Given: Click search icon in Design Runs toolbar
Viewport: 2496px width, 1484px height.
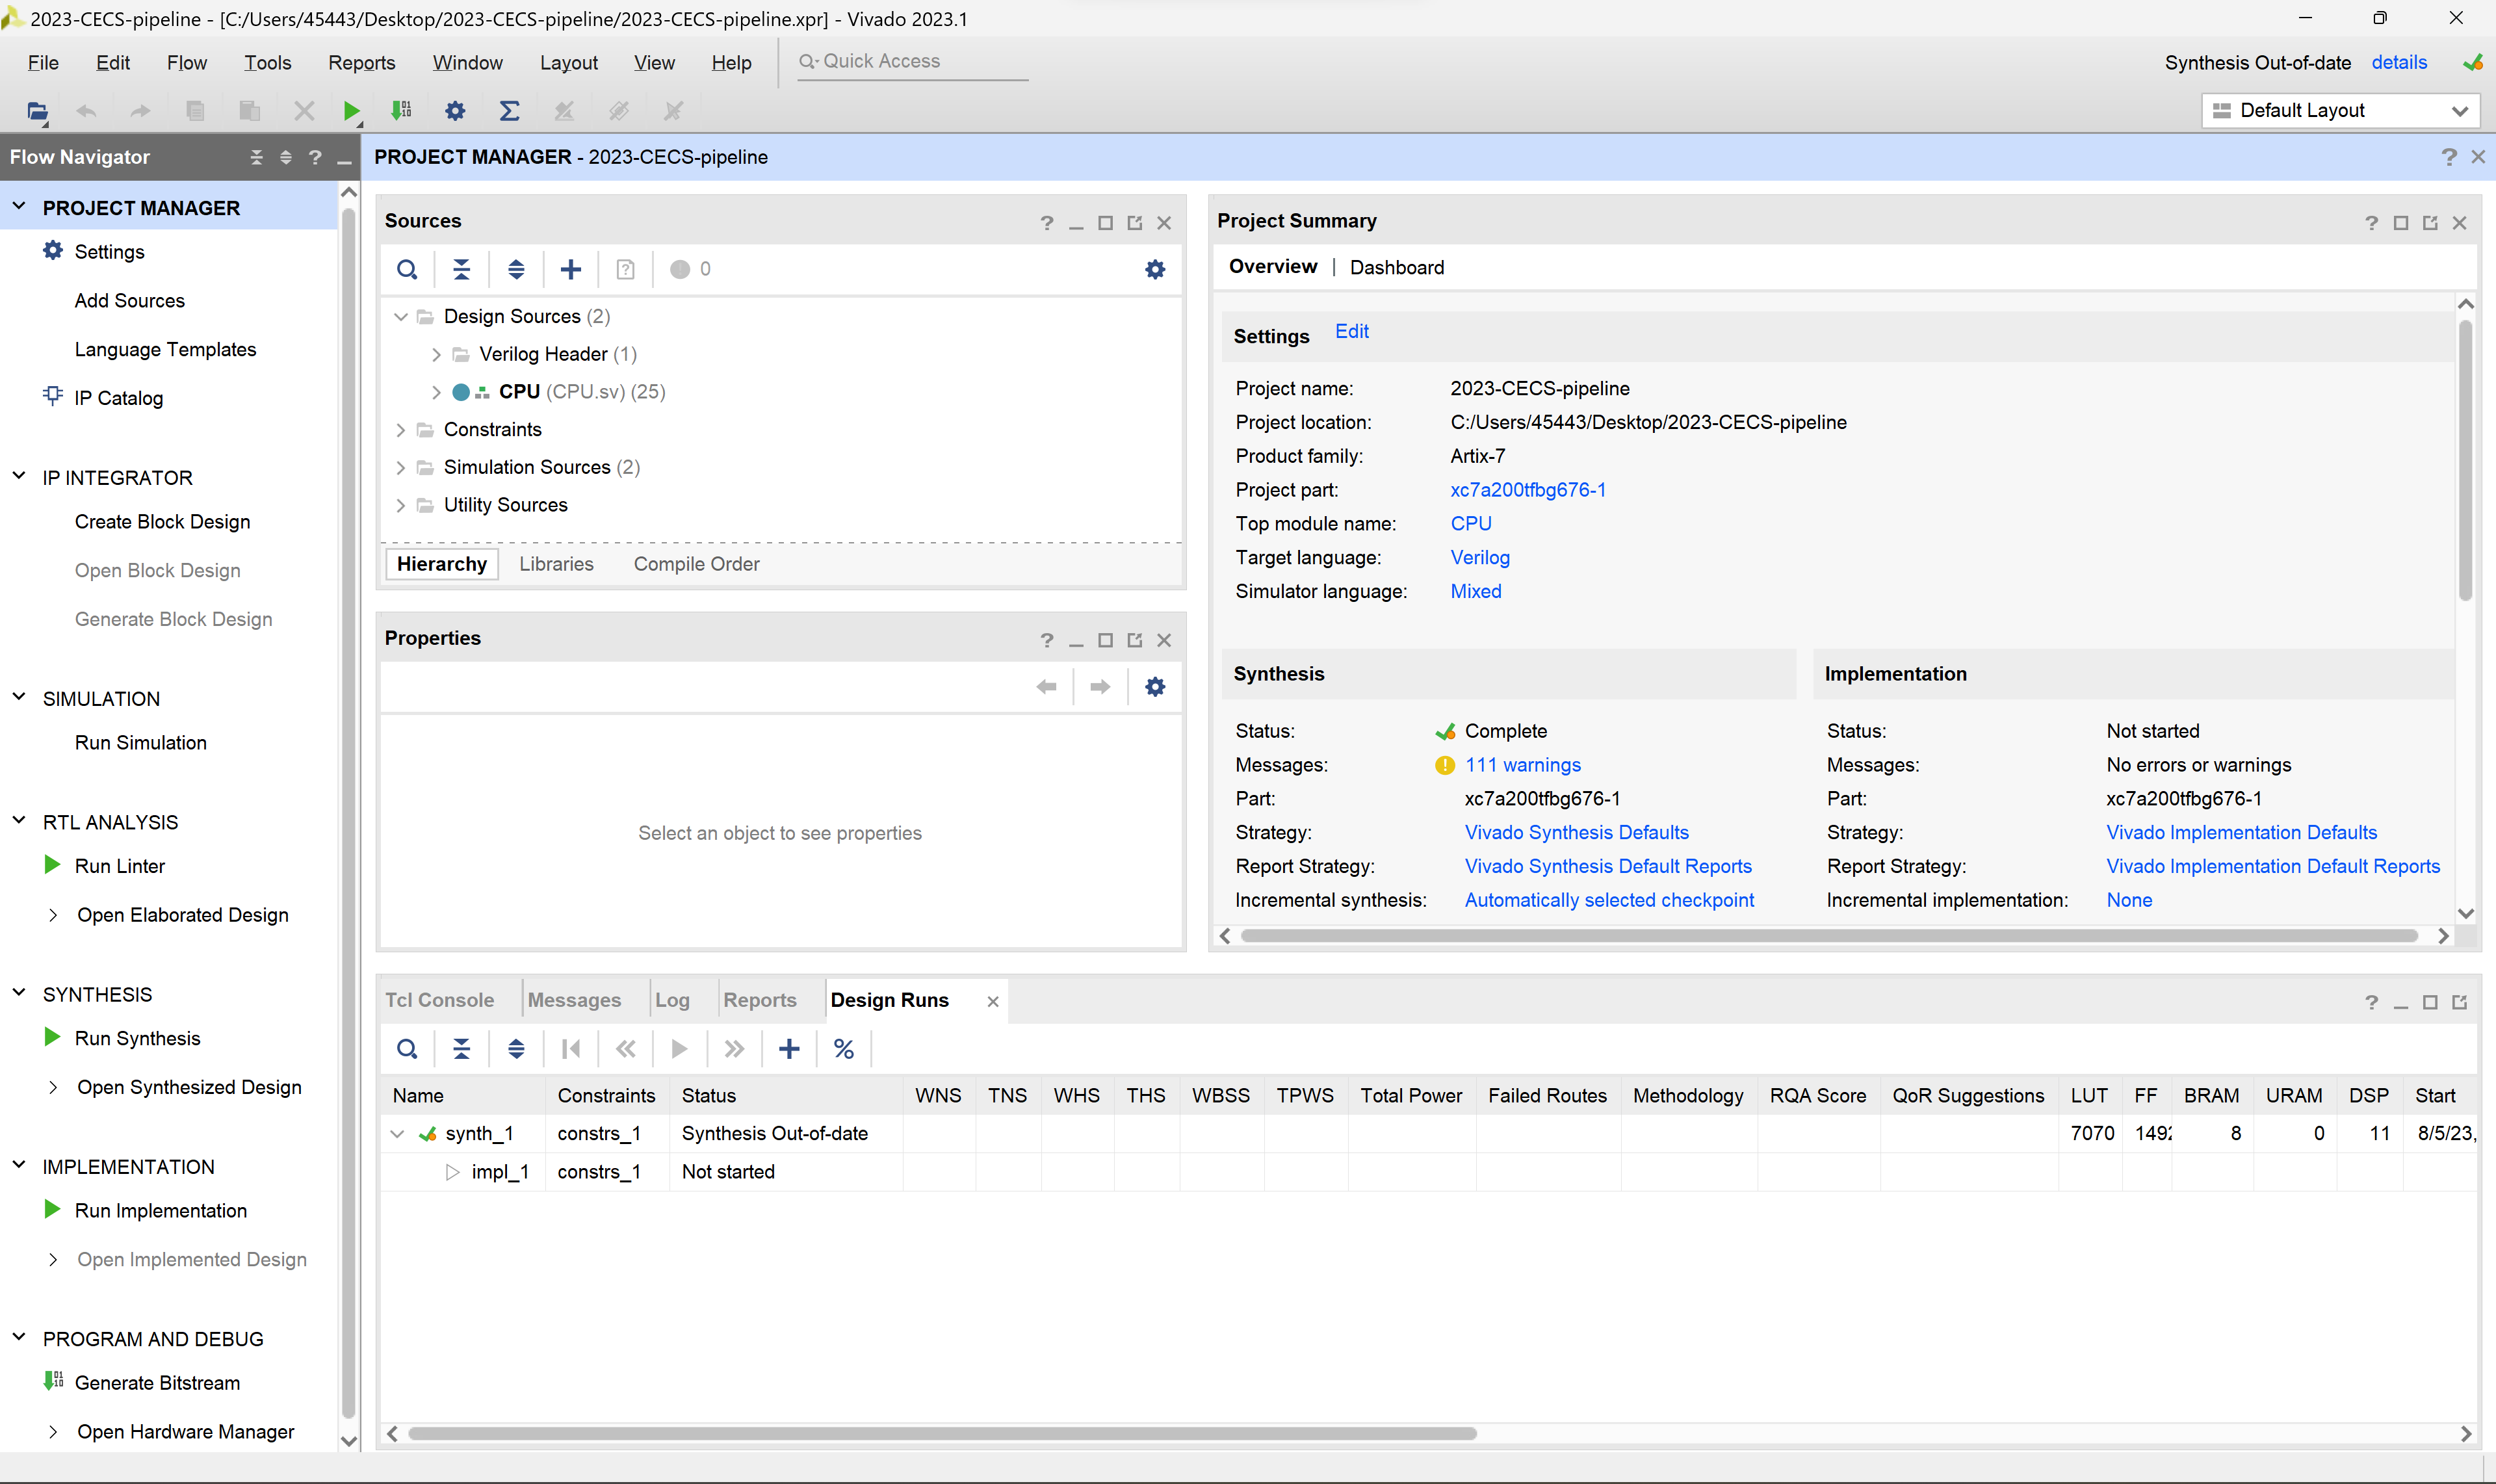Looking at the screenshot, I should tap(407, 1048).
